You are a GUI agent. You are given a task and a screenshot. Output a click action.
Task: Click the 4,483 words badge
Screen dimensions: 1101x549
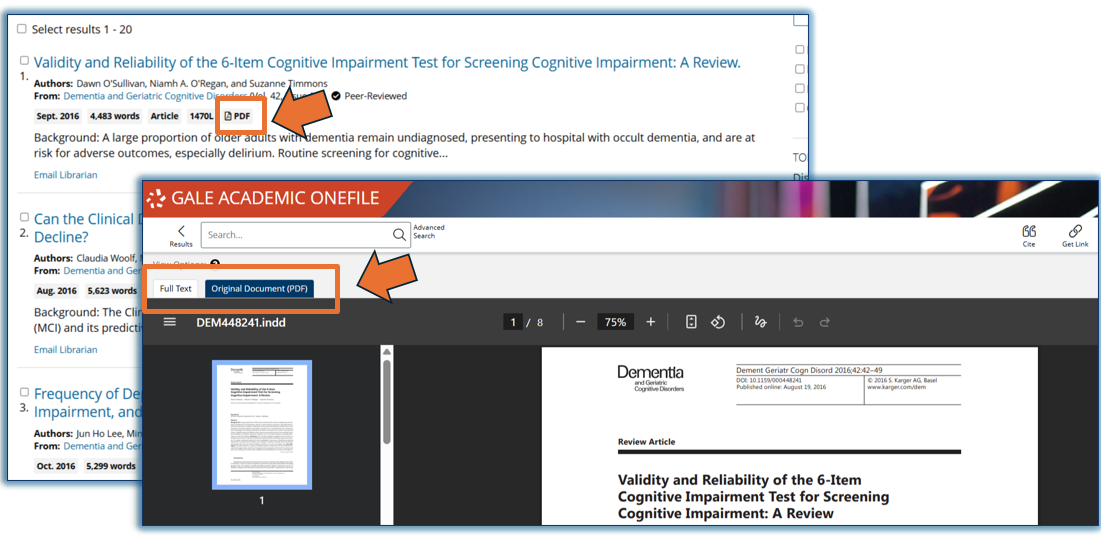point(116,116)
